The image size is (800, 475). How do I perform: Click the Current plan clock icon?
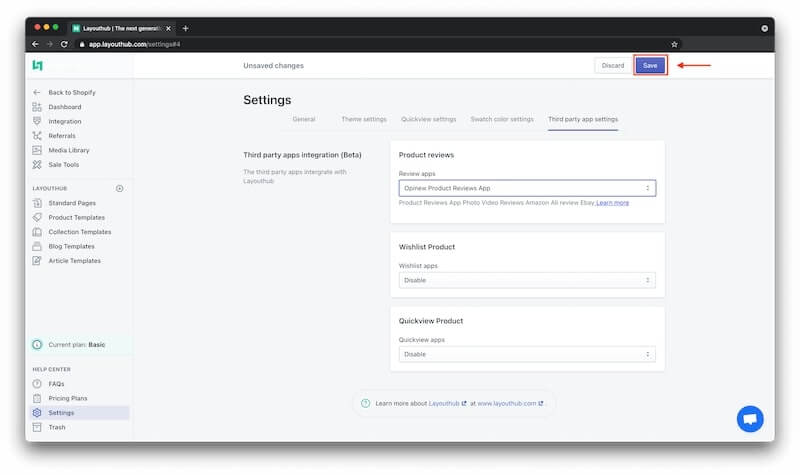37,344
